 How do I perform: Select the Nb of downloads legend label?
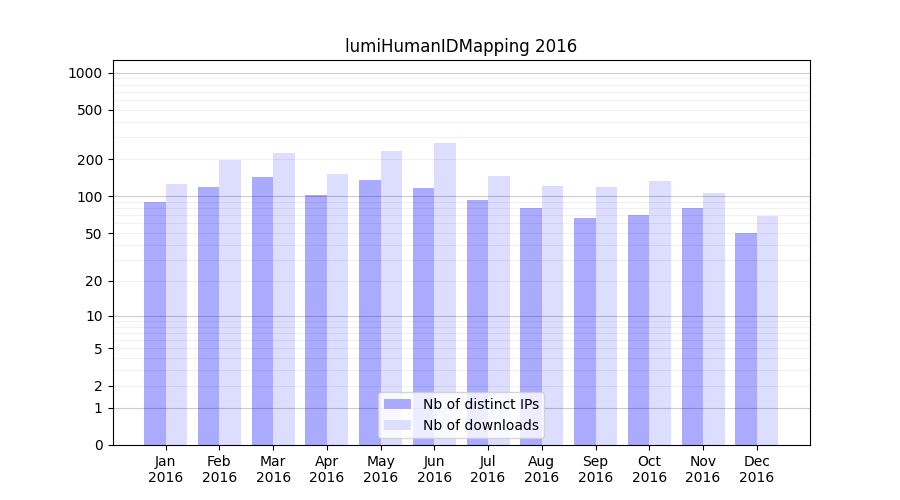click(480, 425)
